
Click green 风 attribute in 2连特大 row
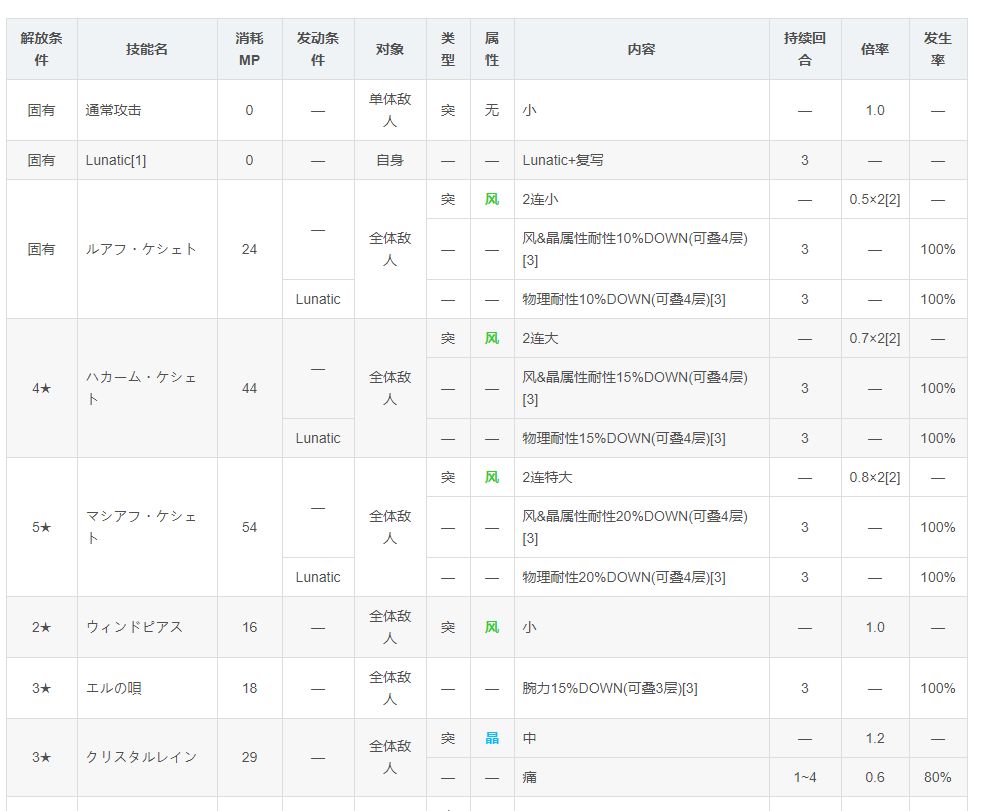pyautogui.click(x=492, y=477)
